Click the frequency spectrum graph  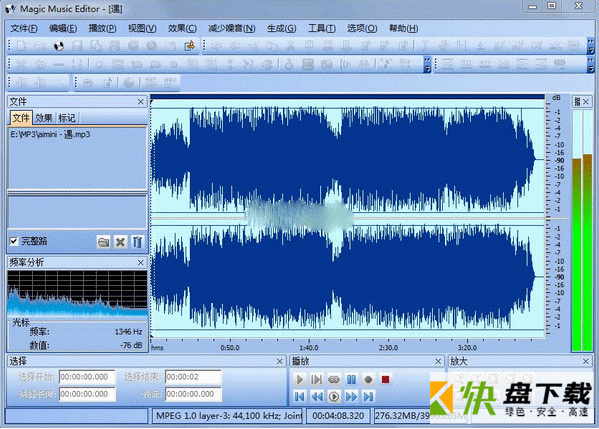tap(77, 293)
